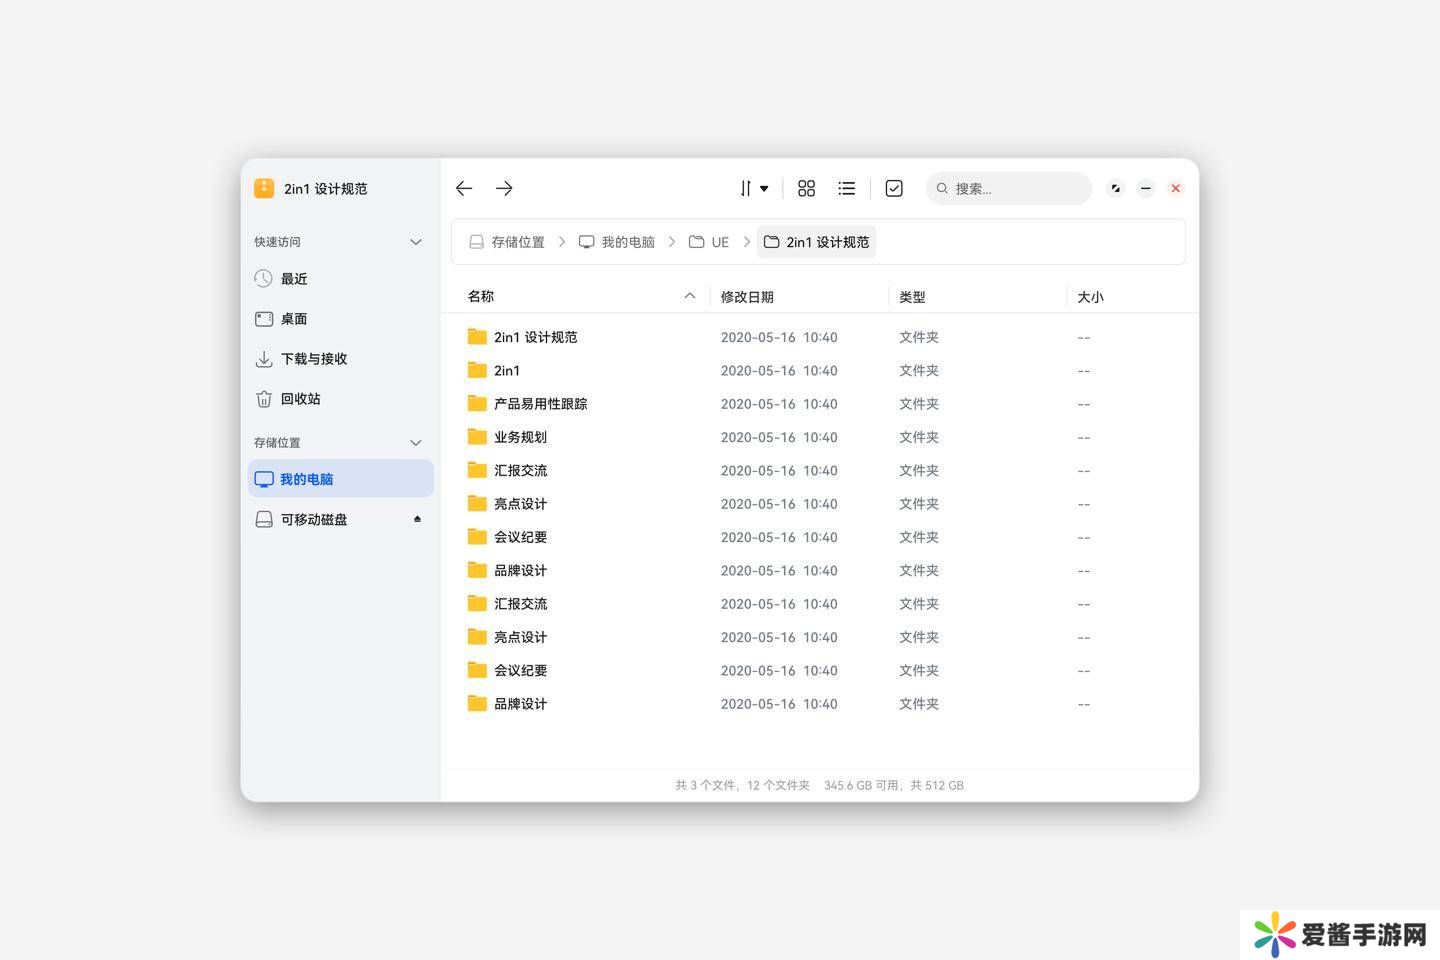Enable multi-select checkbox mode
The image size is (1440, 960).
click(894, 188)
